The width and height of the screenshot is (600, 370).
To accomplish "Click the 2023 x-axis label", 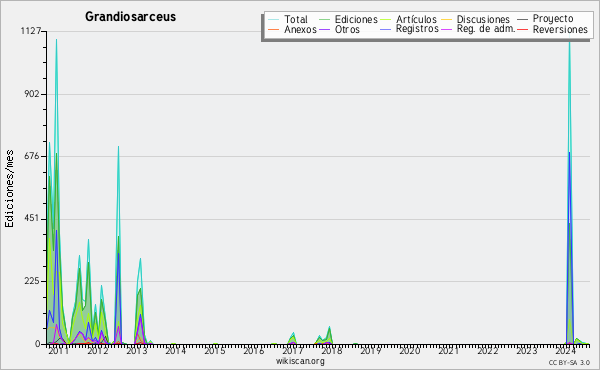I will 527,351.
